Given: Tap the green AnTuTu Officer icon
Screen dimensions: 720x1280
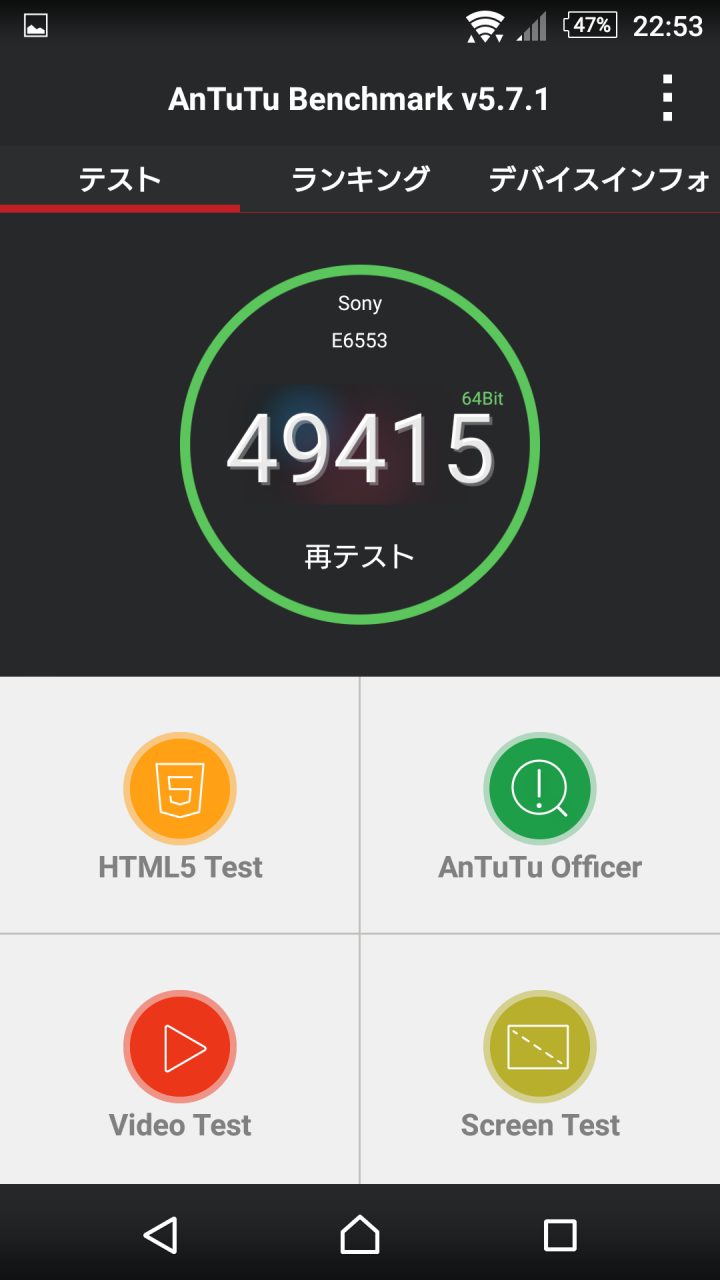Looking at the screenshot, I should [x=540, y=789].
